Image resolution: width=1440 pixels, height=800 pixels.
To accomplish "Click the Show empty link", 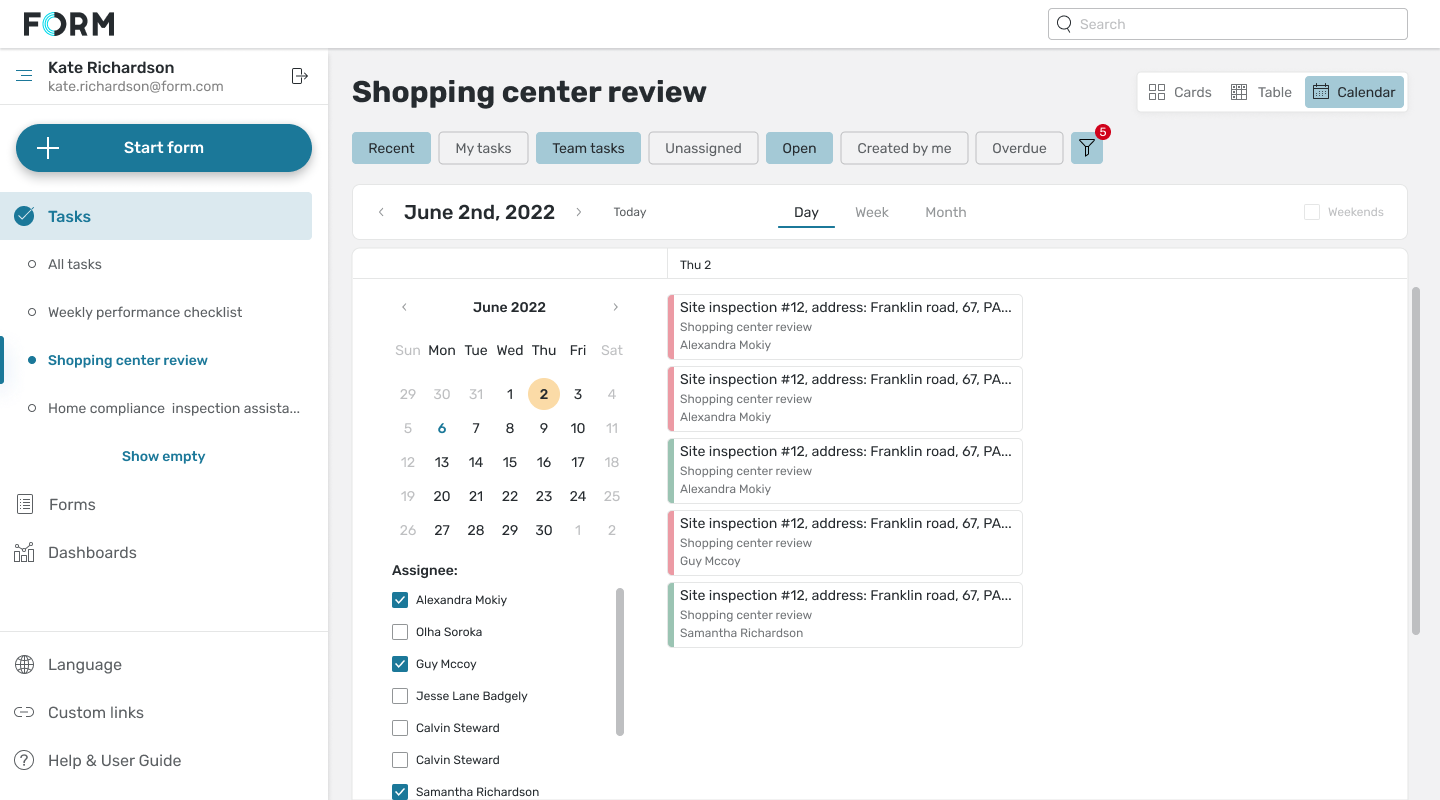I will (163, 456).
